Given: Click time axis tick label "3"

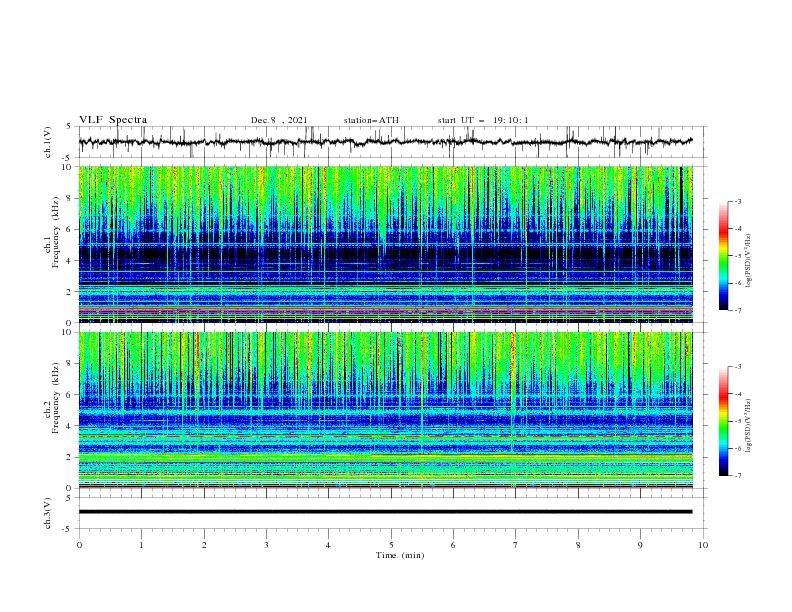Looking at the screenshot, I should point(266,545).
